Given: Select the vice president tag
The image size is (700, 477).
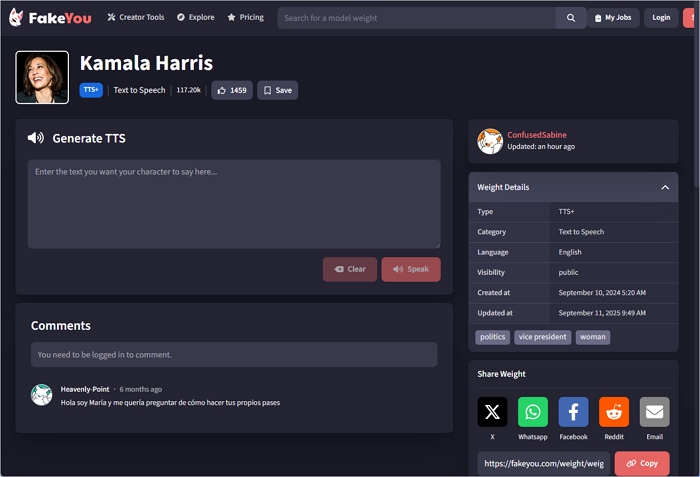Looking at the screenshot, I should tap(542, 337).
